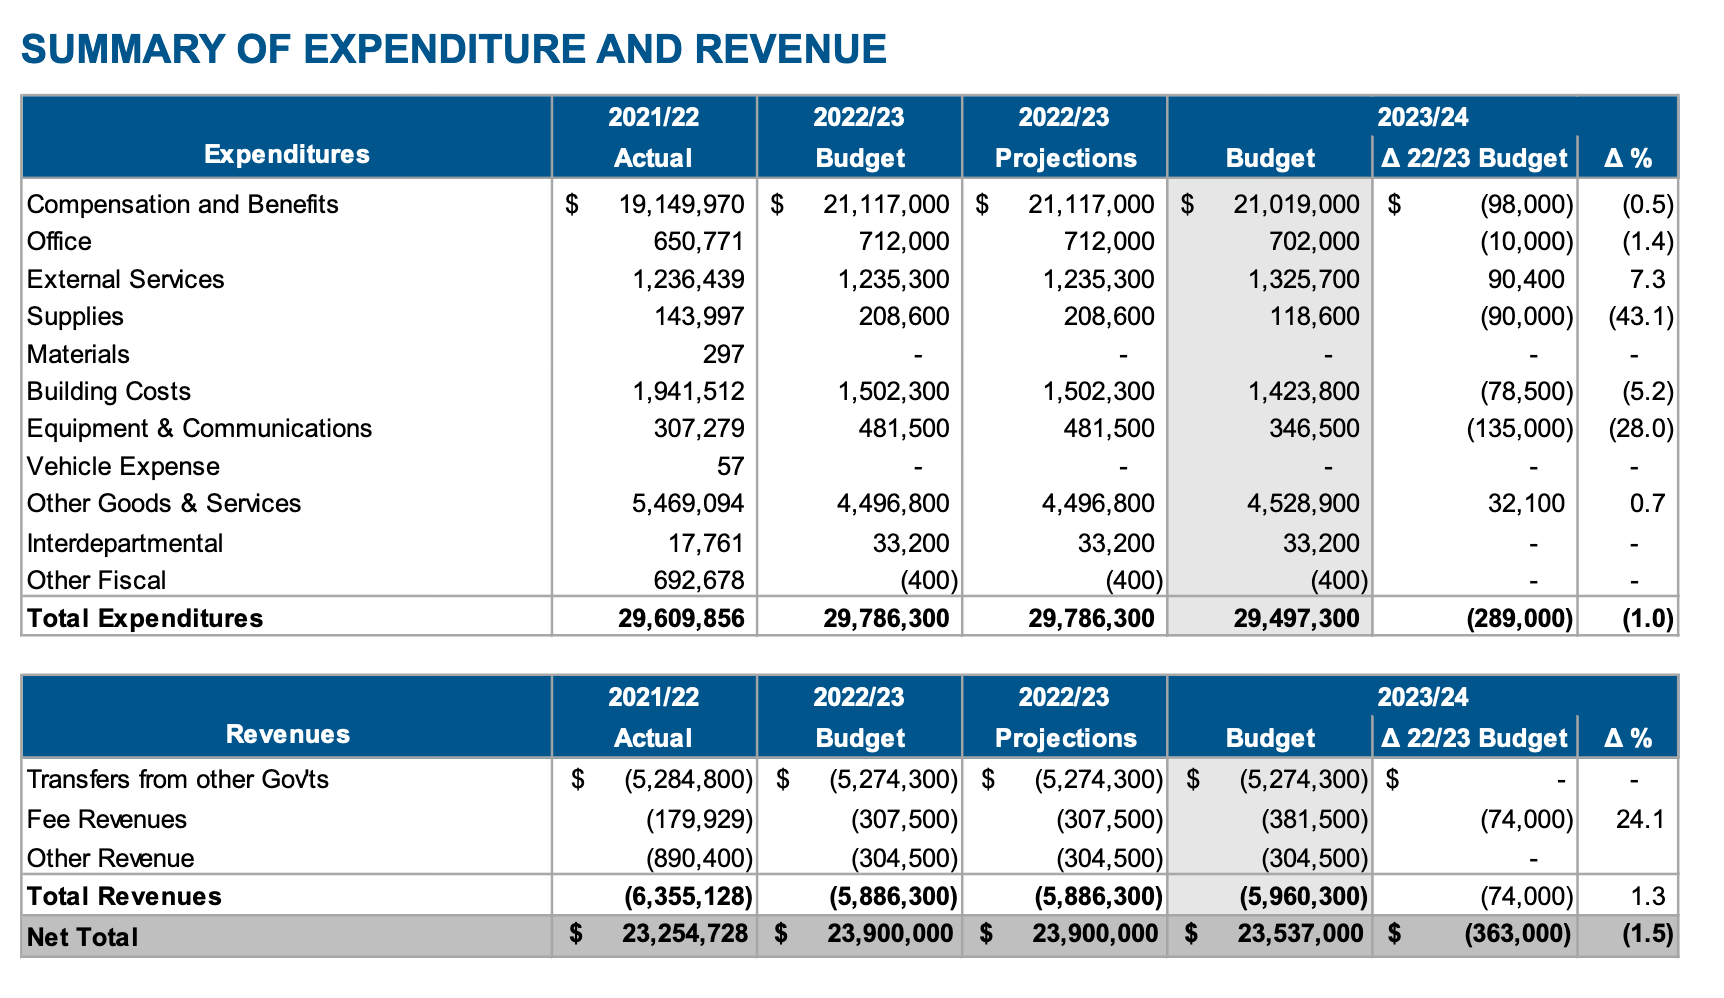Select the 5,469,094 Other Goods value
Viewport: 1724px width, 998px height.
[x=689, y=503]
